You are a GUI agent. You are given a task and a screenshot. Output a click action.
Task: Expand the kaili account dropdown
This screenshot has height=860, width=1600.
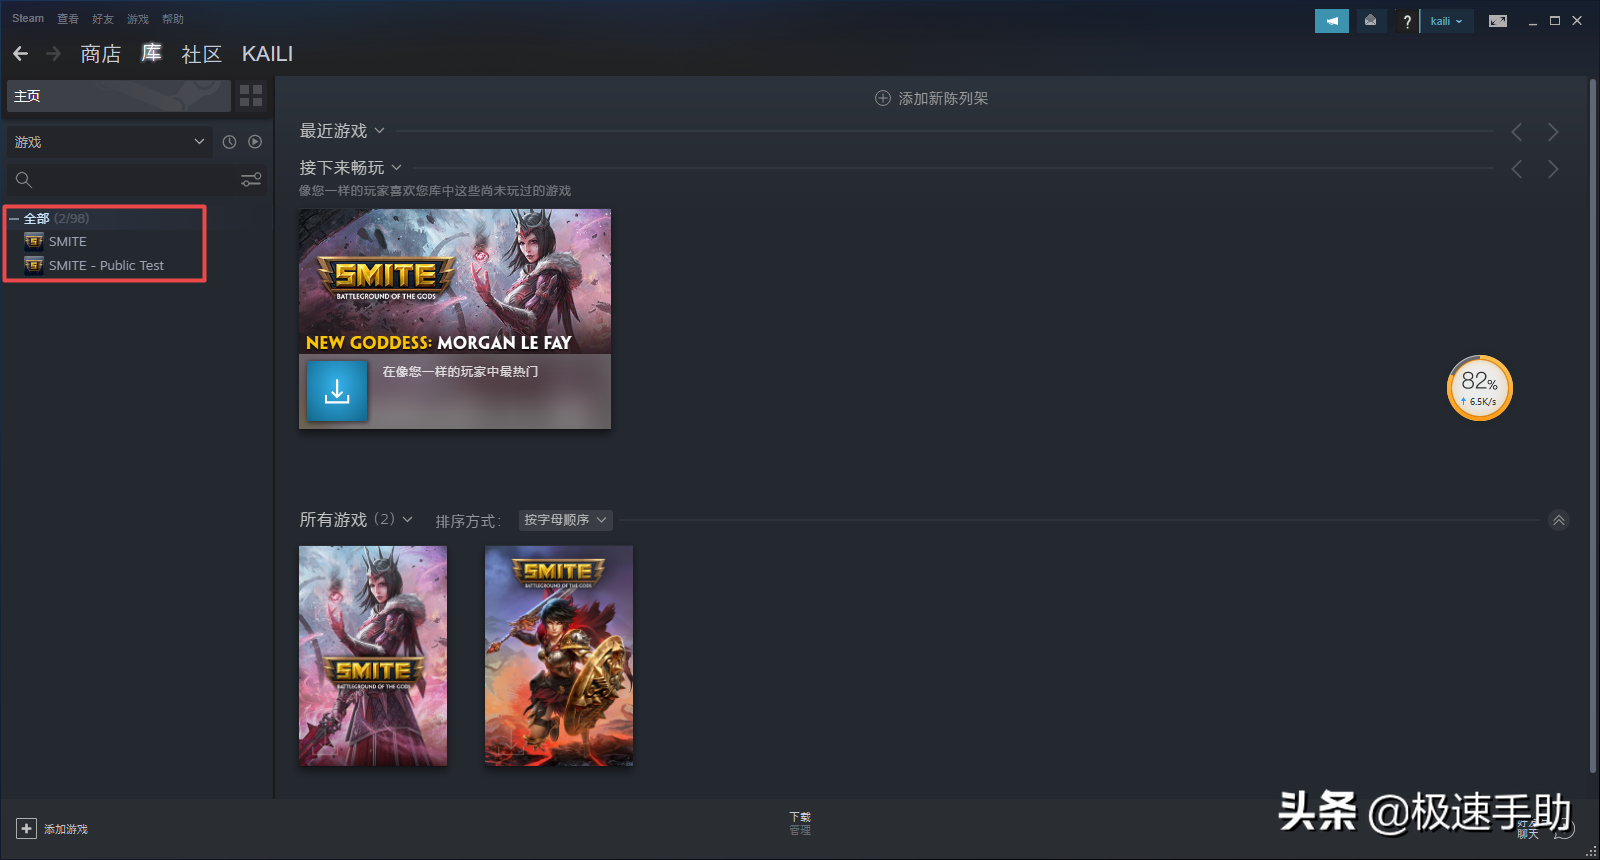coord(1446,21)
